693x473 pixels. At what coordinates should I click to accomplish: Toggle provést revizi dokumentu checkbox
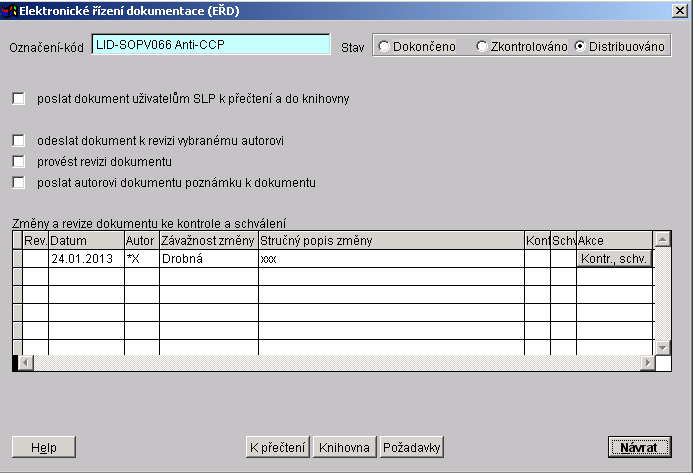[x=18, y=162]
